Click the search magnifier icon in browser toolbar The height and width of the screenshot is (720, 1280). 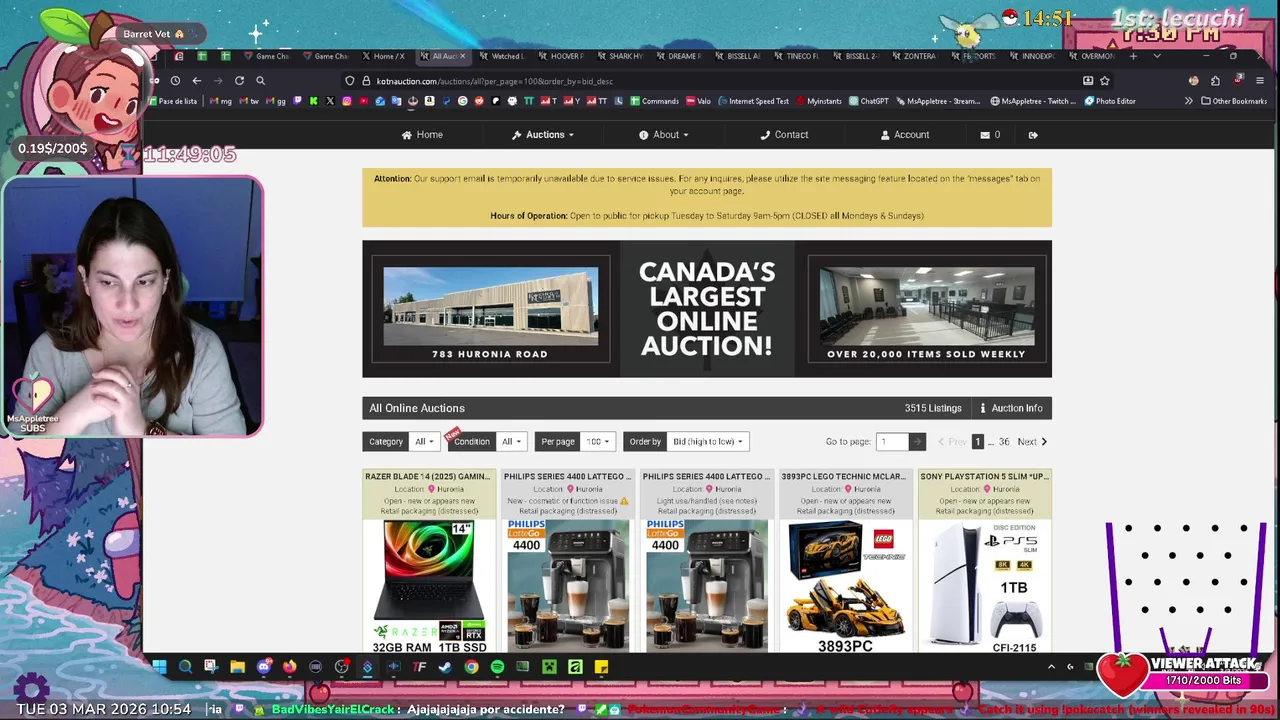[260, 81]
